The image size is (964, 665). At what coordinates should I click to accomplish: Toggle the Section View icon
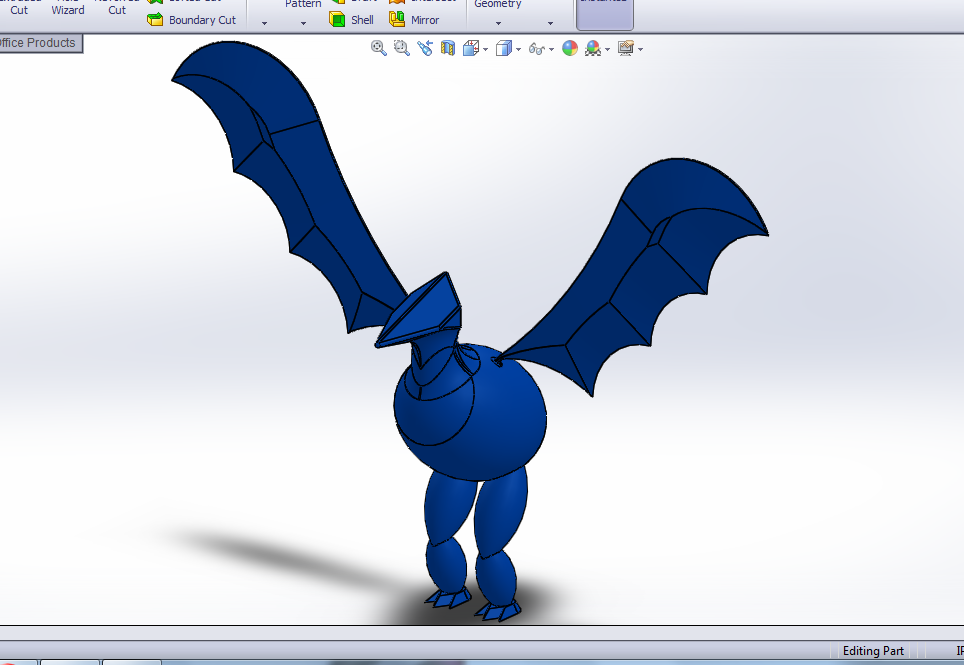tap(448, 48)
